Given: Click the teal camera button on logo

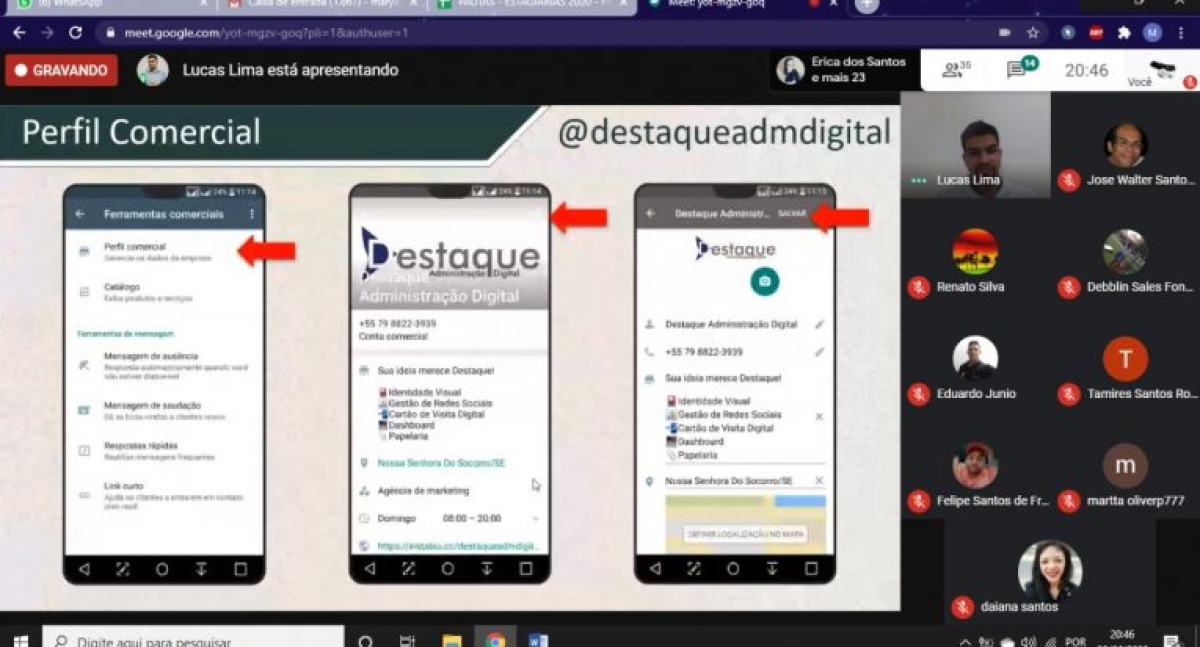Looking at the screenshot, I should [x=765, y=282].
